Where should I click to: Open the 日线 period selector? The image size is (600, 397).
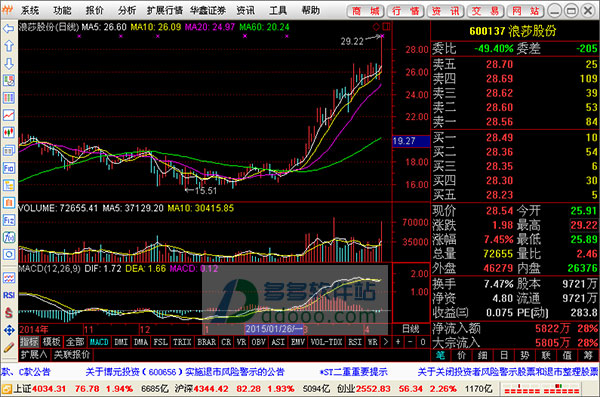coord(411,329)
